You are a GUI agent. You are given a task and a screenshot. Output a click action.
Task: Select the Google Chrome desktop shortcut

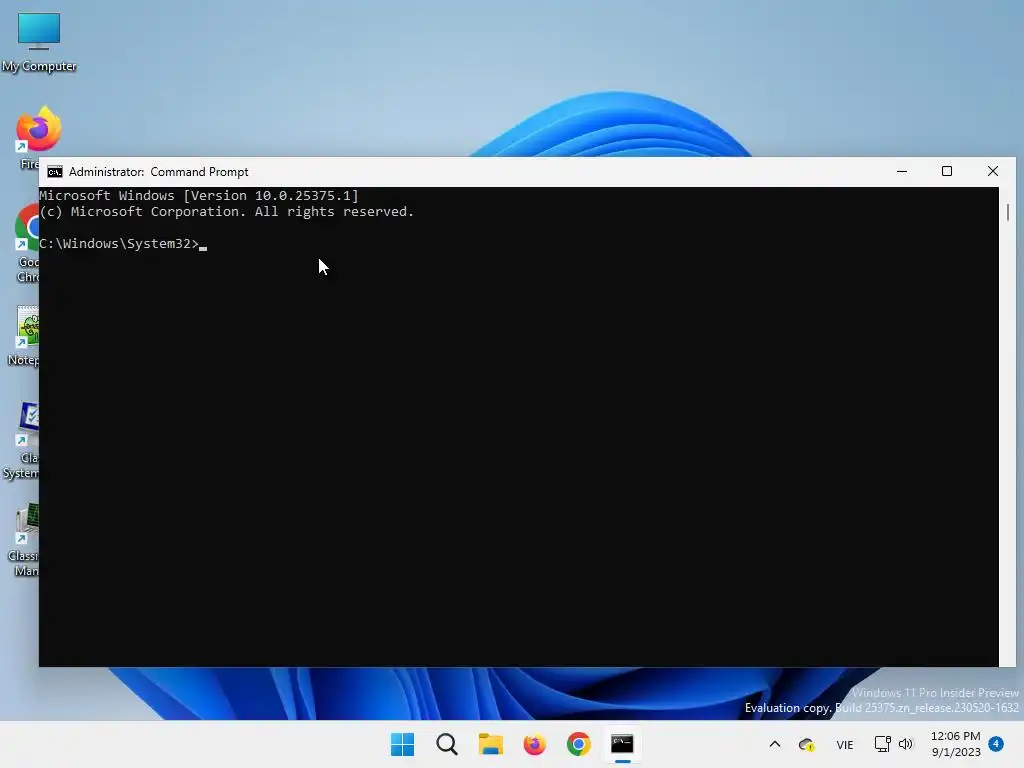click(x=26, y=243)
